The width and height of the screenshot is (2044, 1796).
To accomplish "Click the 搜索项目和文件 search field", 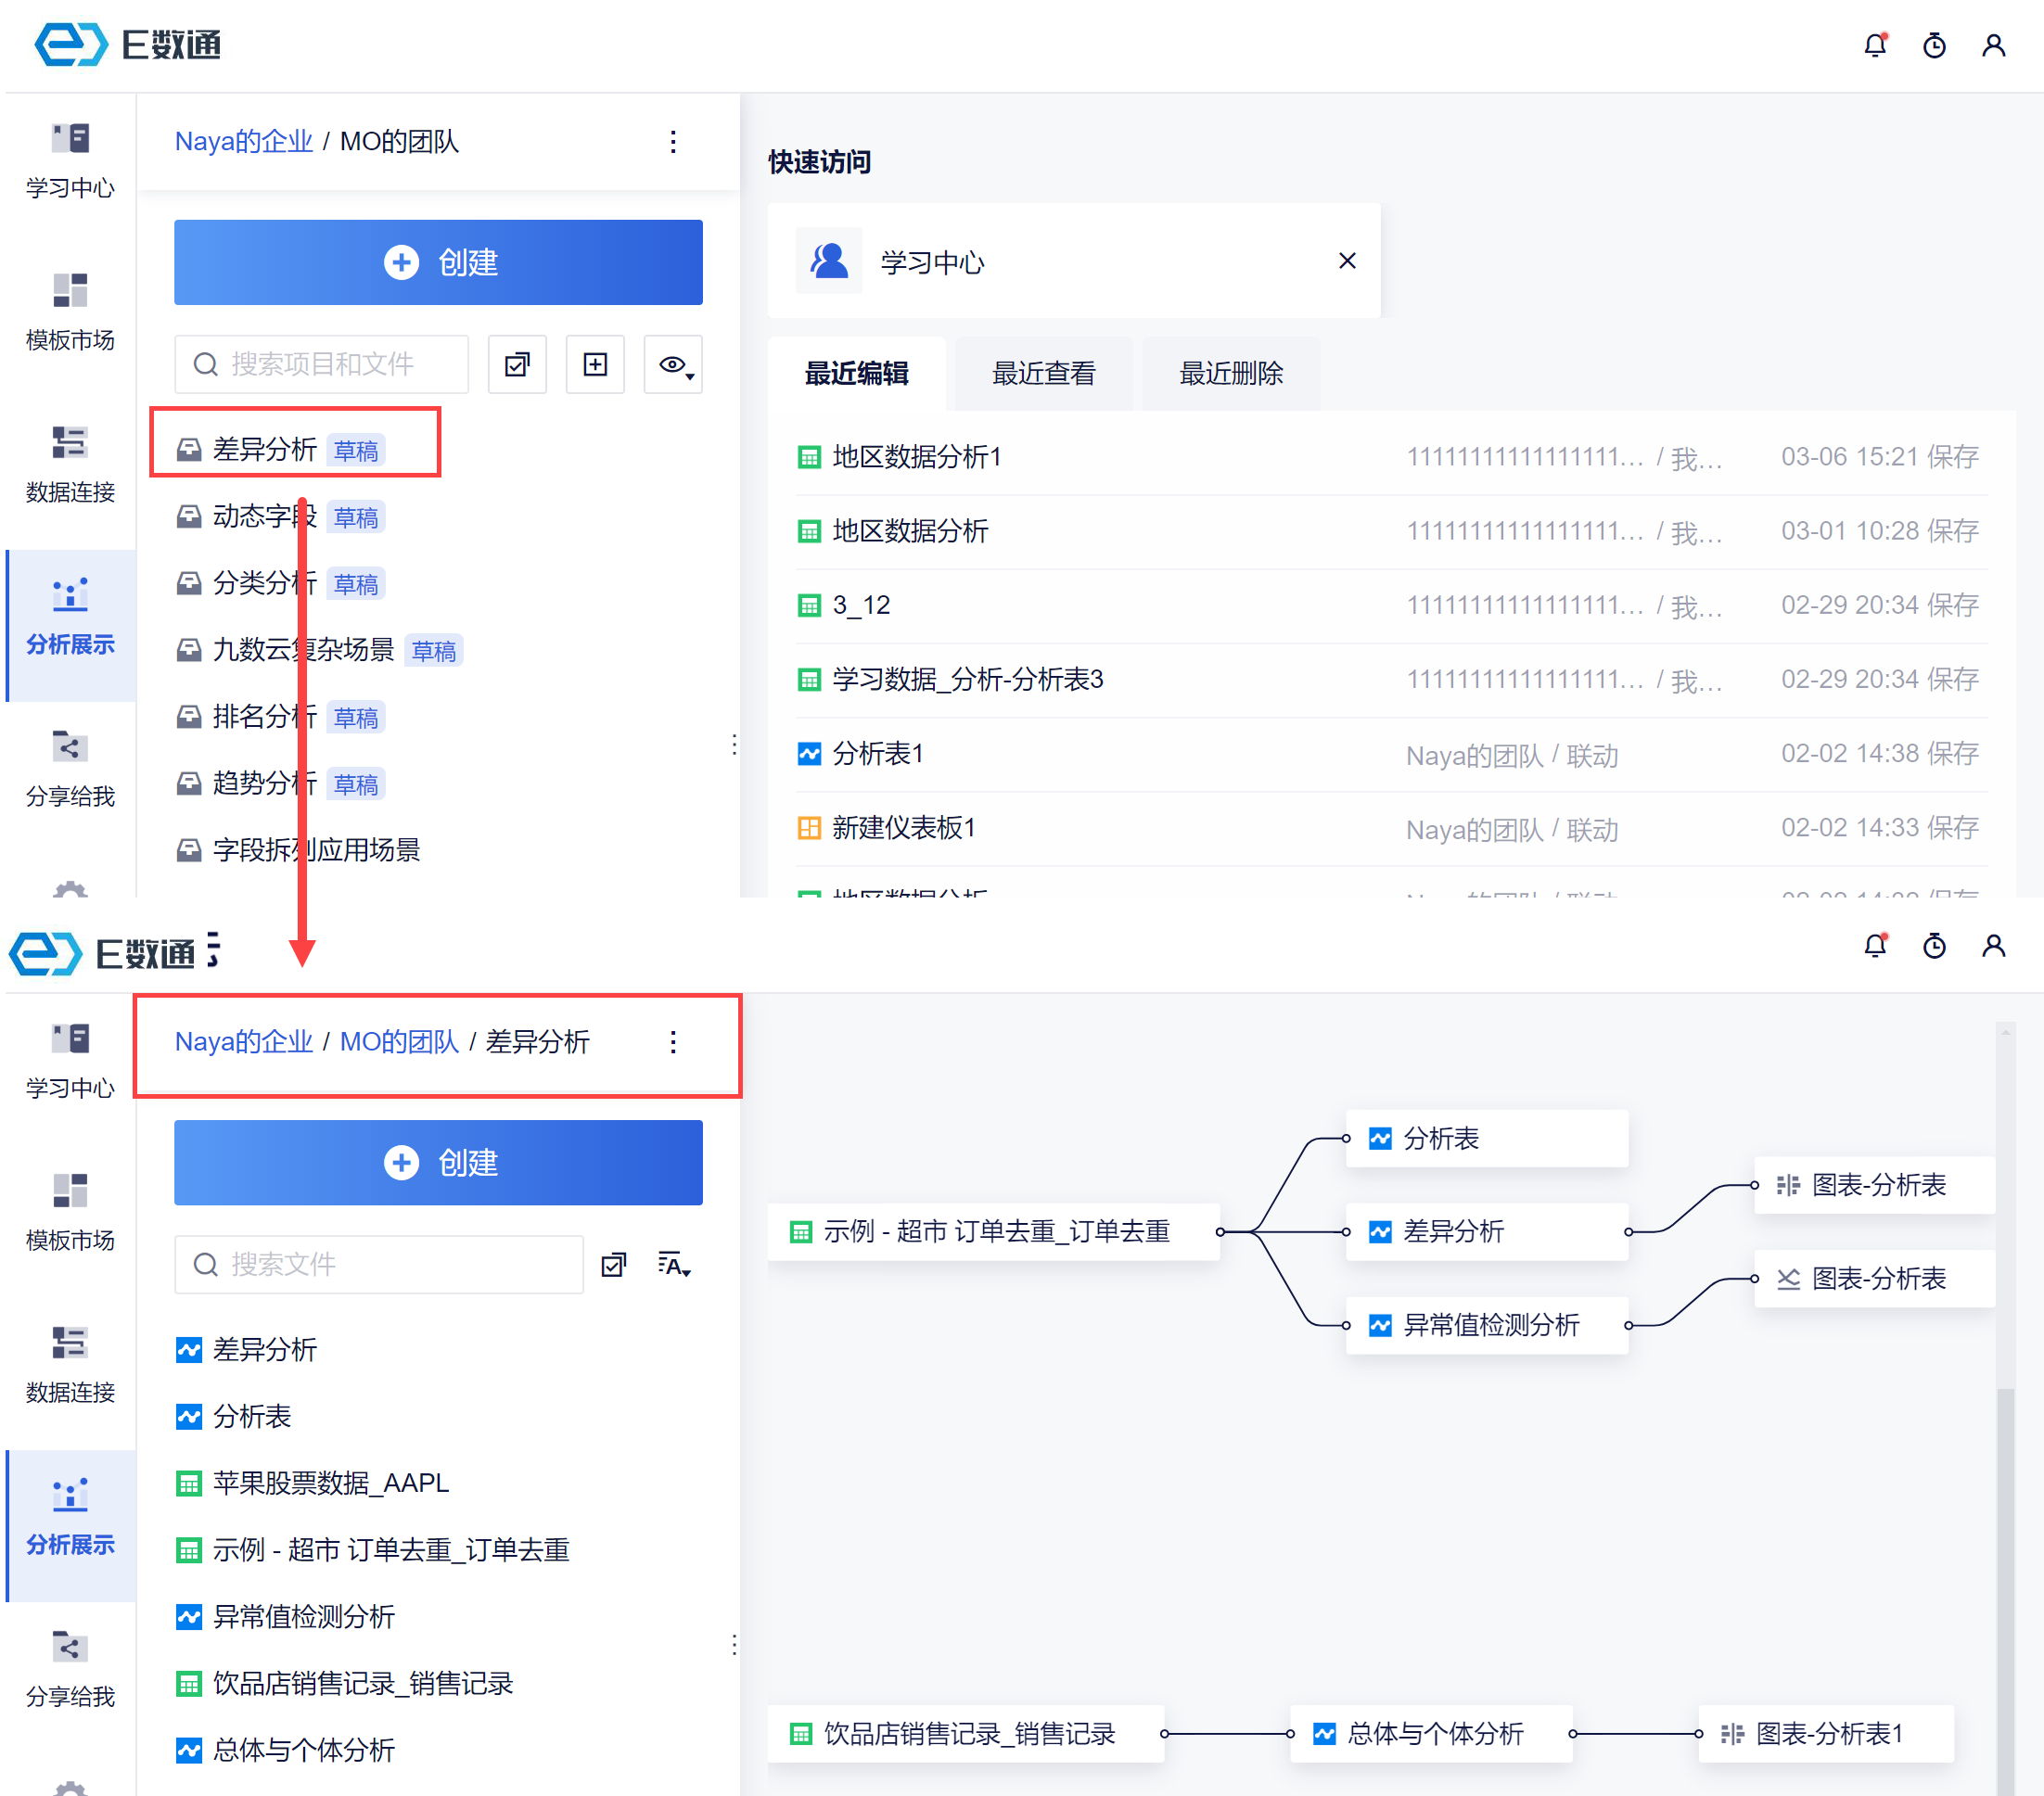I will click(x=322, y=364).
